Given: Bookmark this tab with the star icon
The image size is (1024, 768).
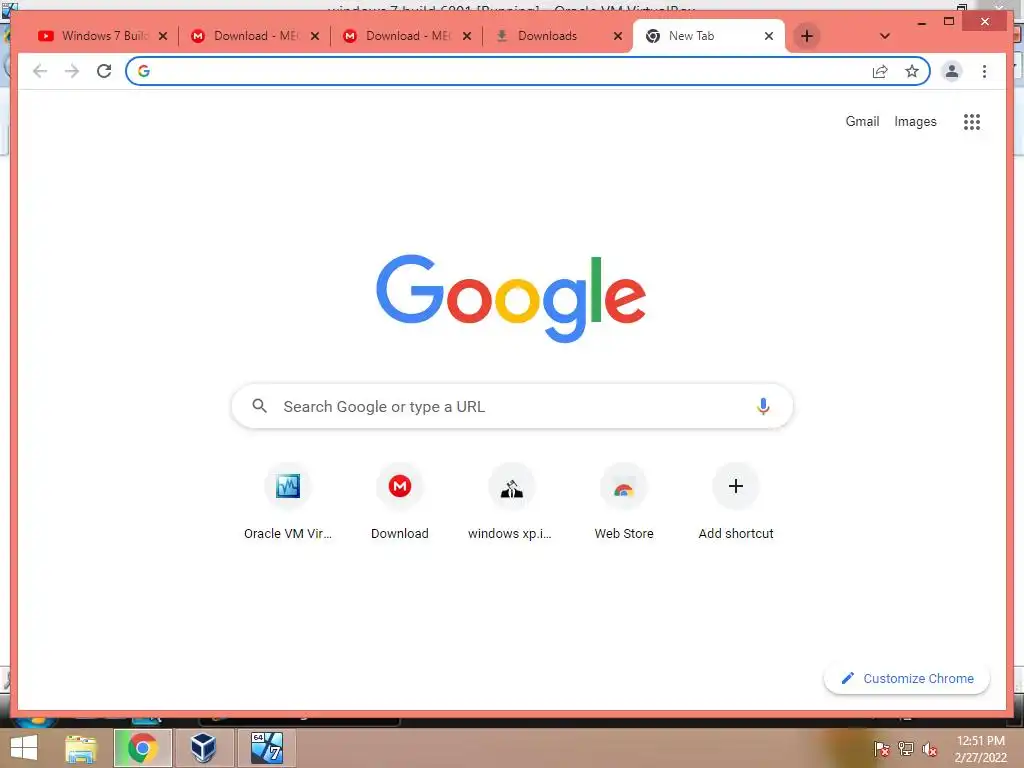Looking at the screenshot, I should point(912,71).
